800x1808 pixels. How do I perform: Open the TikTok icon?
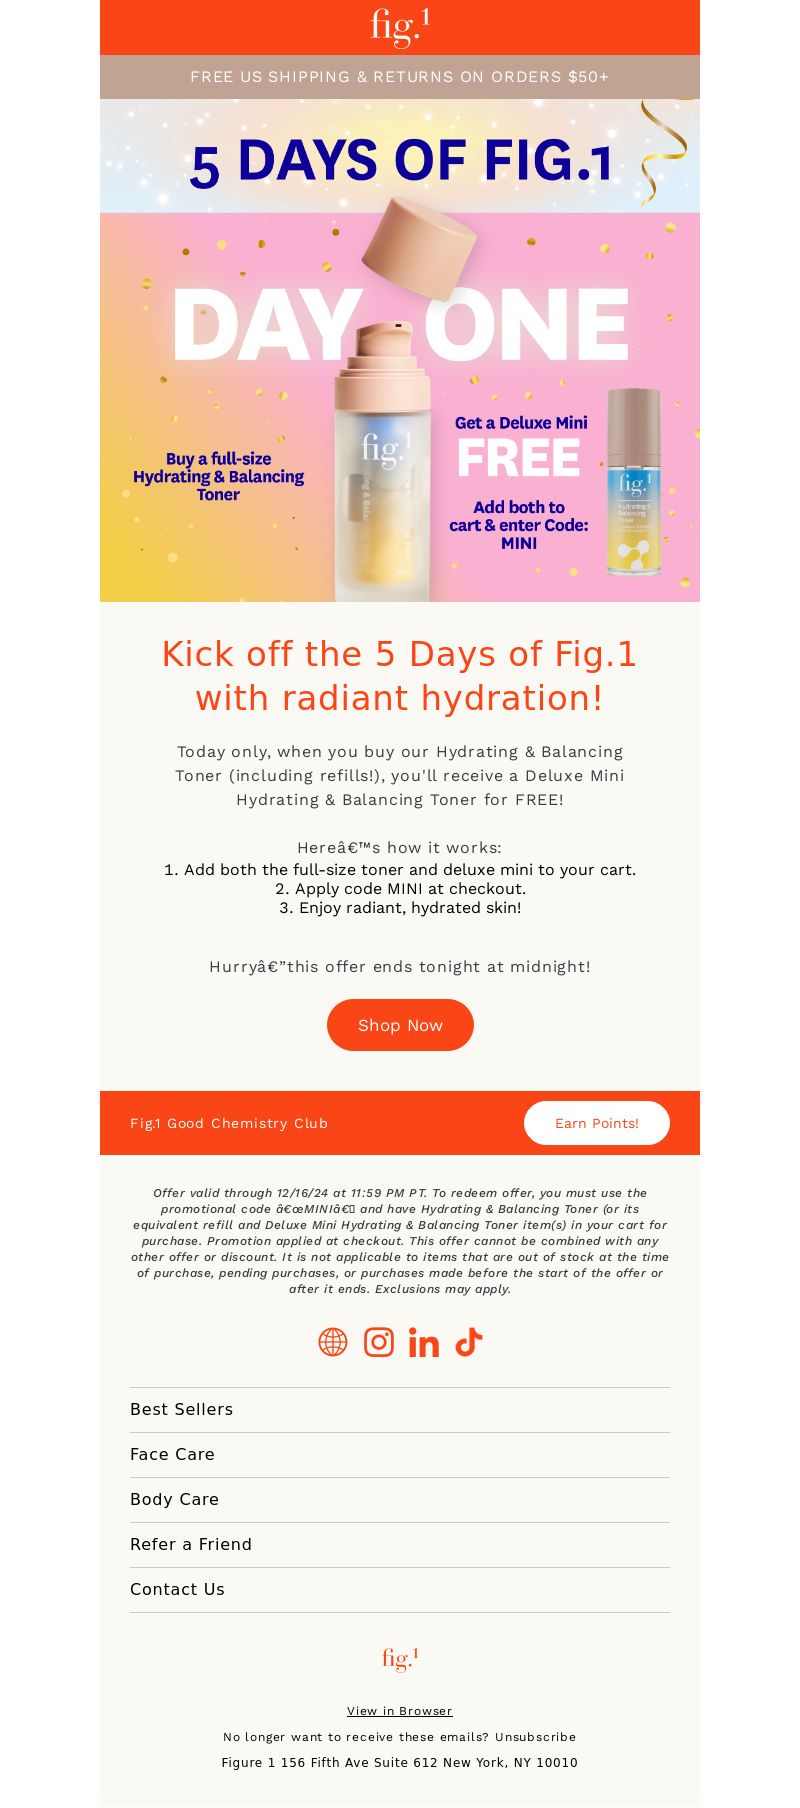click(x=469, y=1342)
